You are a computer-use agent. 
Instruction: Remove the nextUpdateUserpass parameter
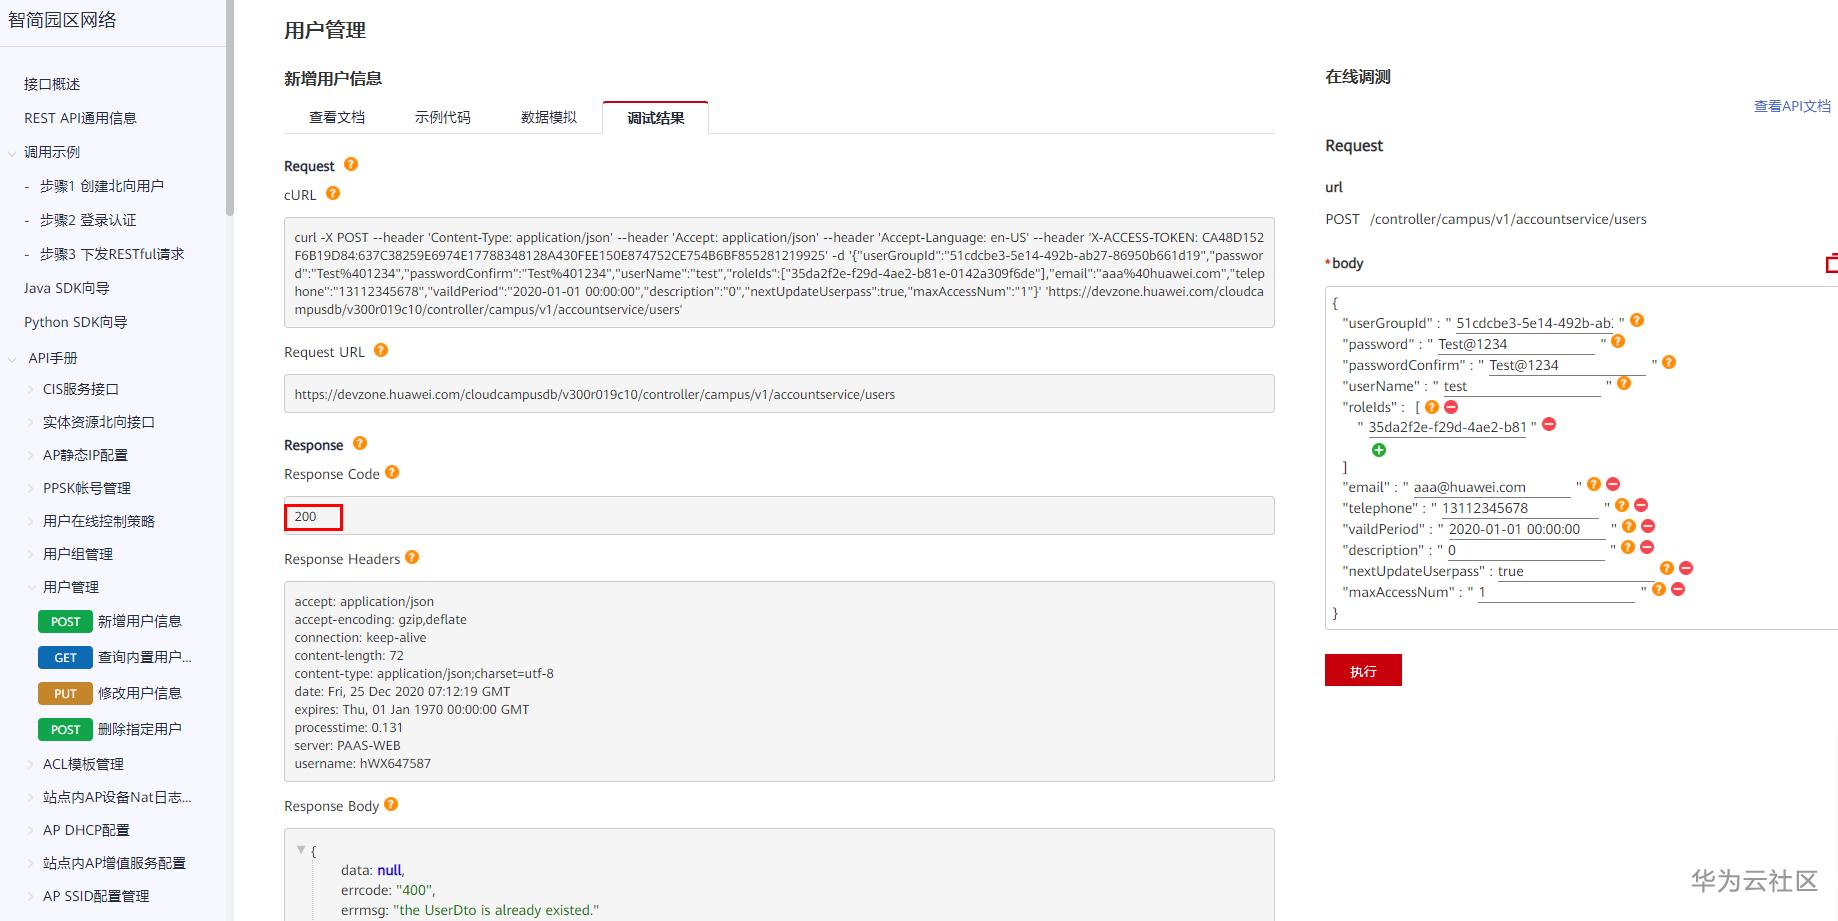pos(1686,568)
